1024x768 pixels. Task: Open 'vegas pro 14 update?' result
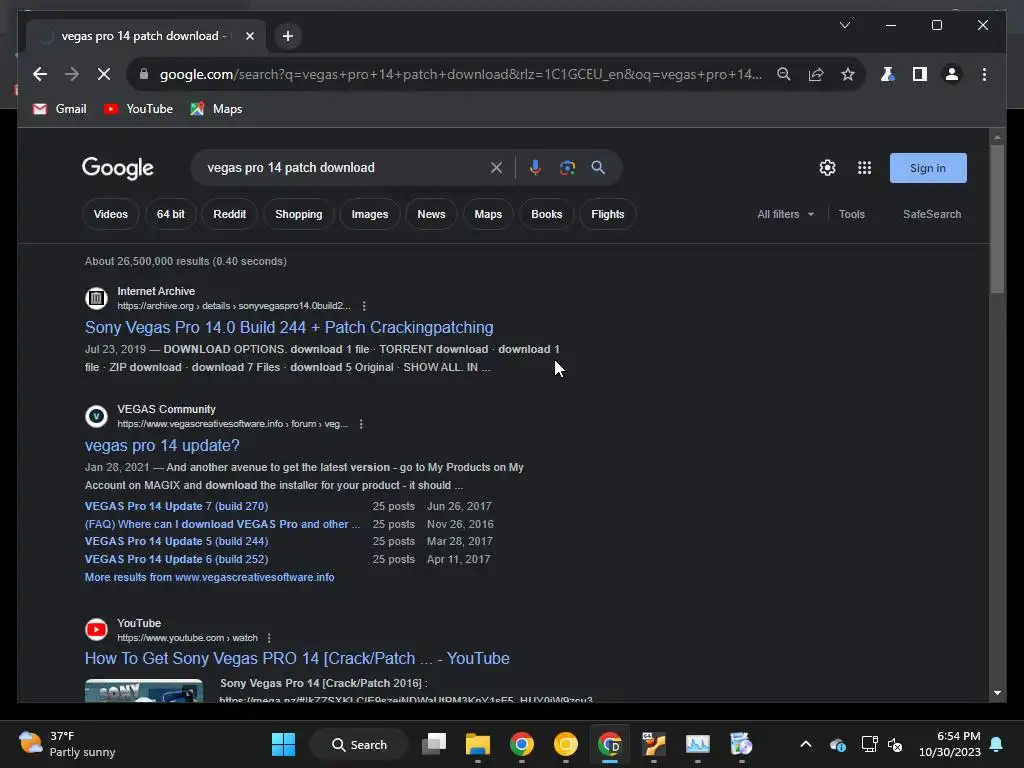click(162, 445)
